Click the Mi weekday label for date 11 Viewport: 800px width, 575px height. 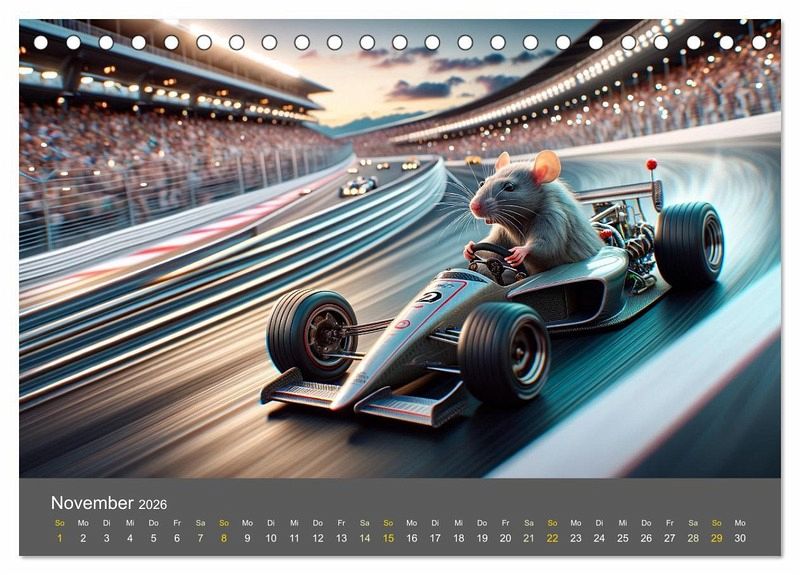(x=294, y=523)
